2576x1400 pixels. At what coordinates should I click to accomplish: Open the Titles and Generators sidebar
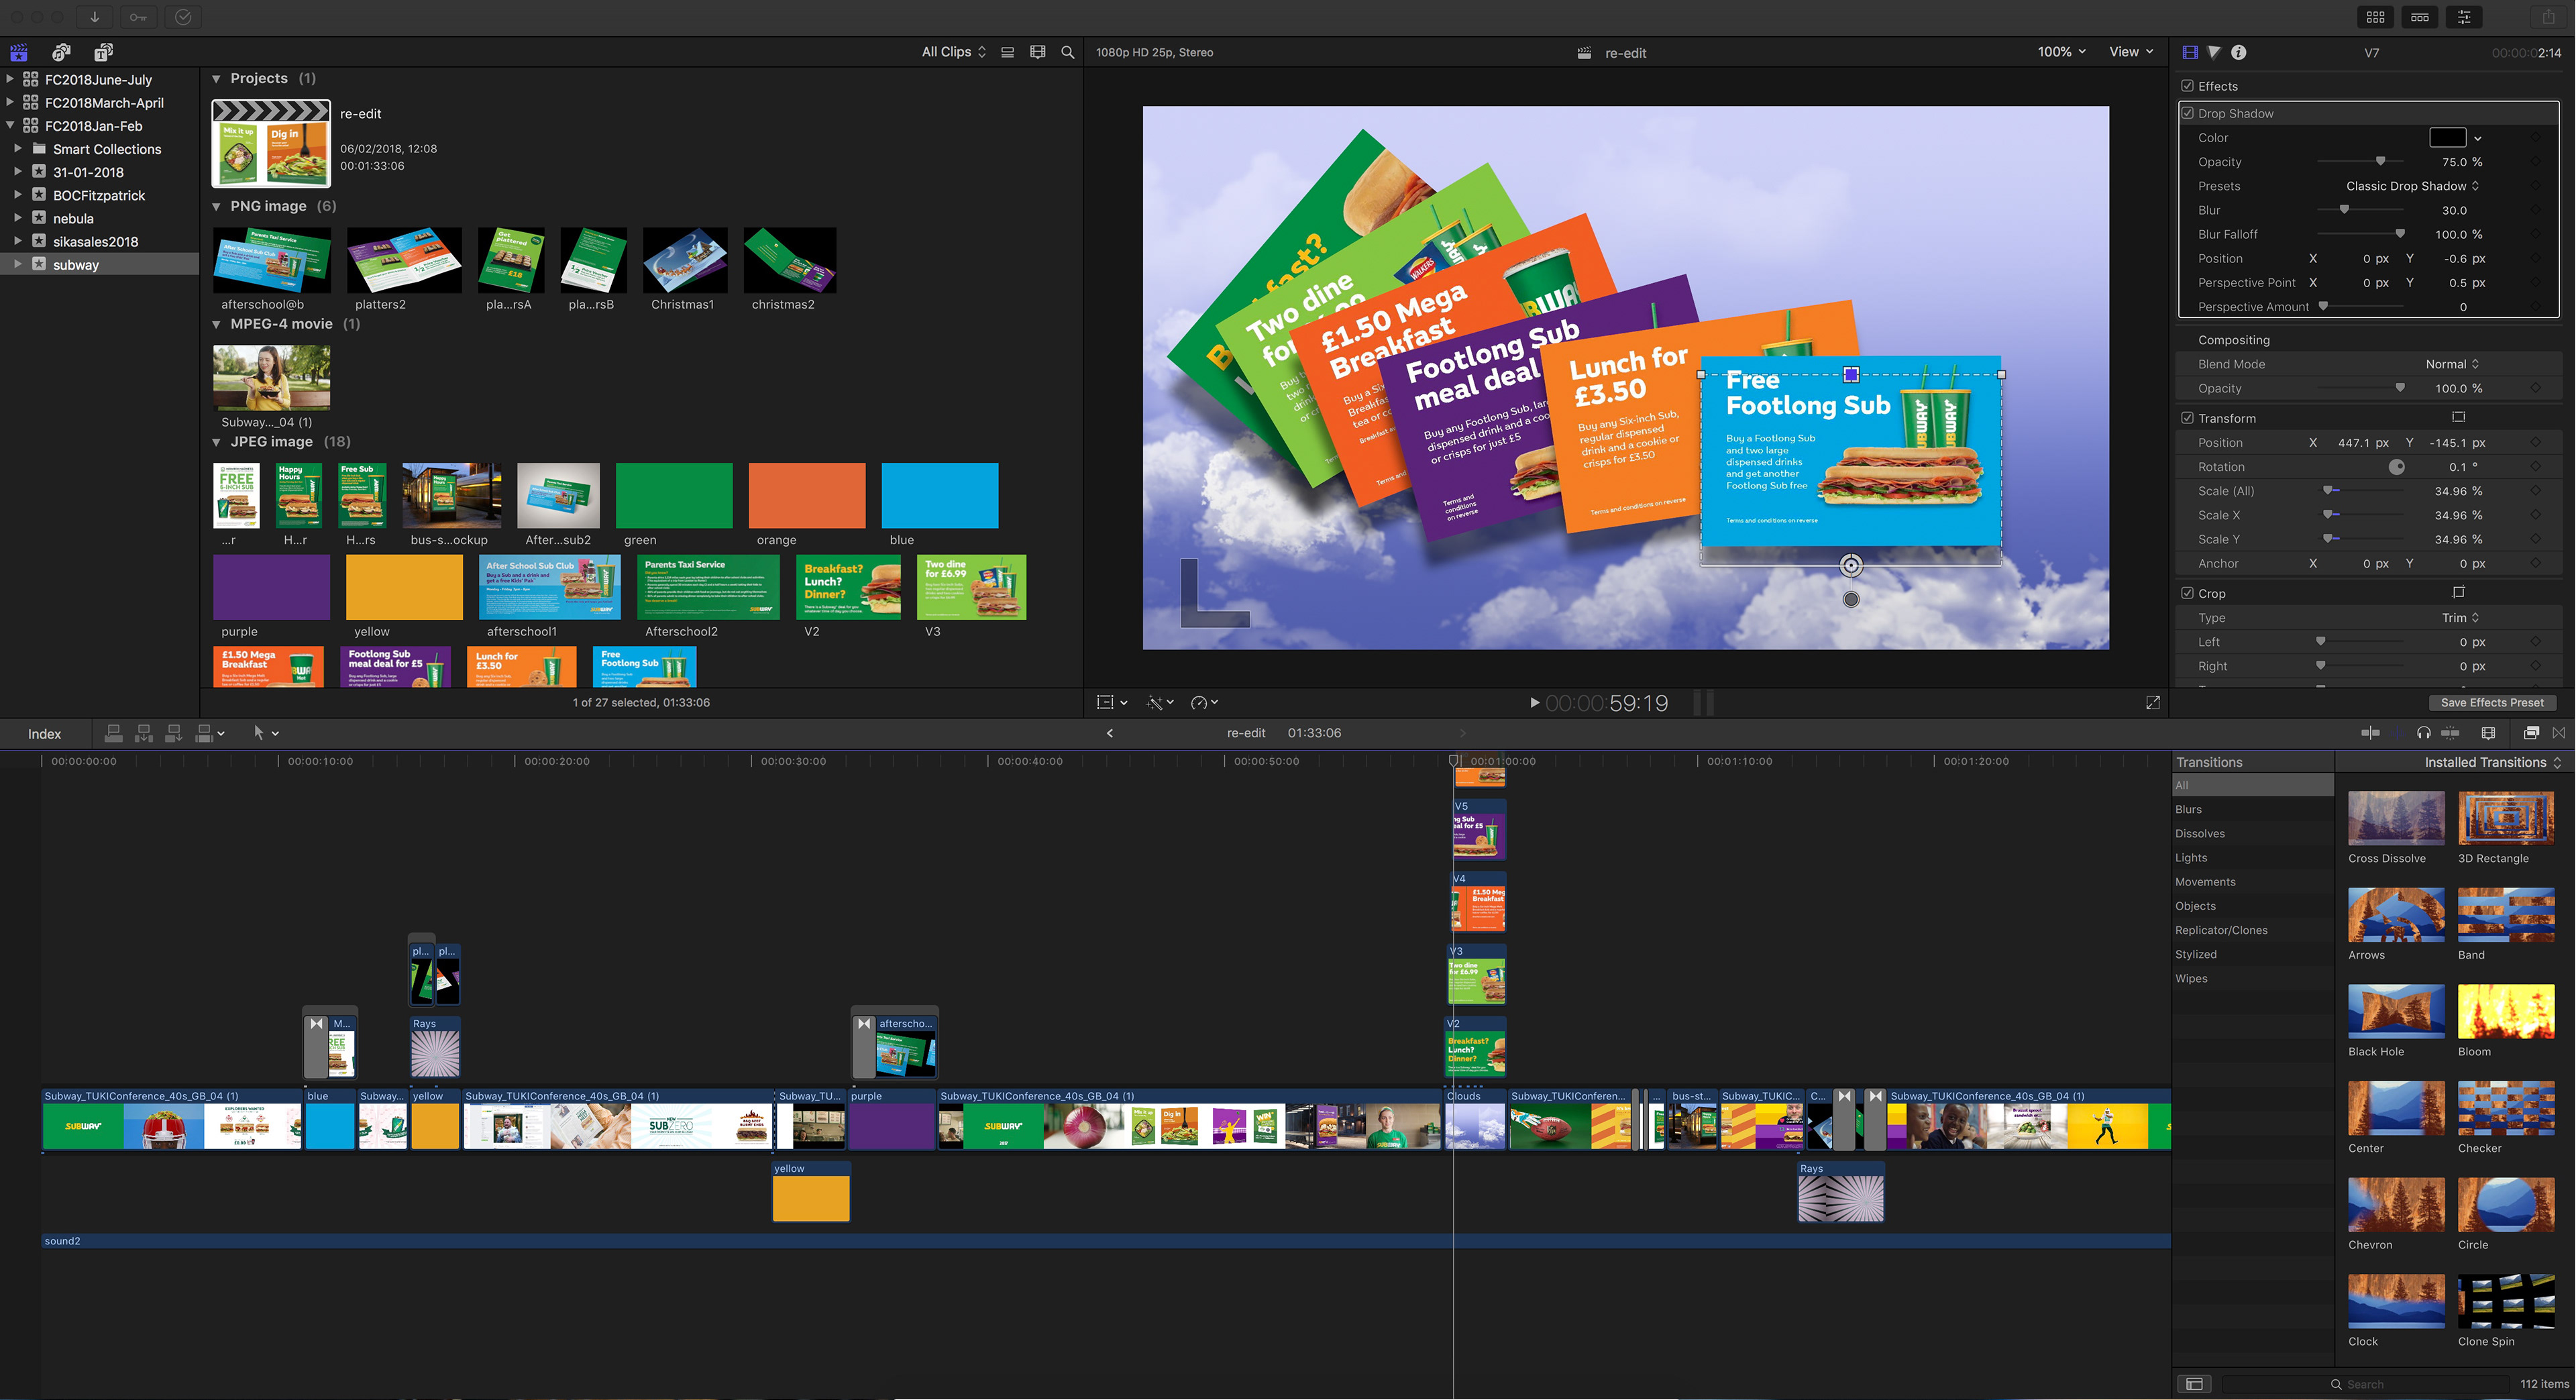click(x=103, y=52)
